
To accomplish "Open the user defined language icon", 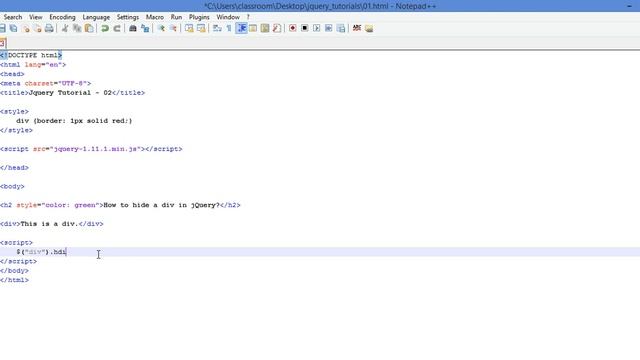I will (253, 28).
